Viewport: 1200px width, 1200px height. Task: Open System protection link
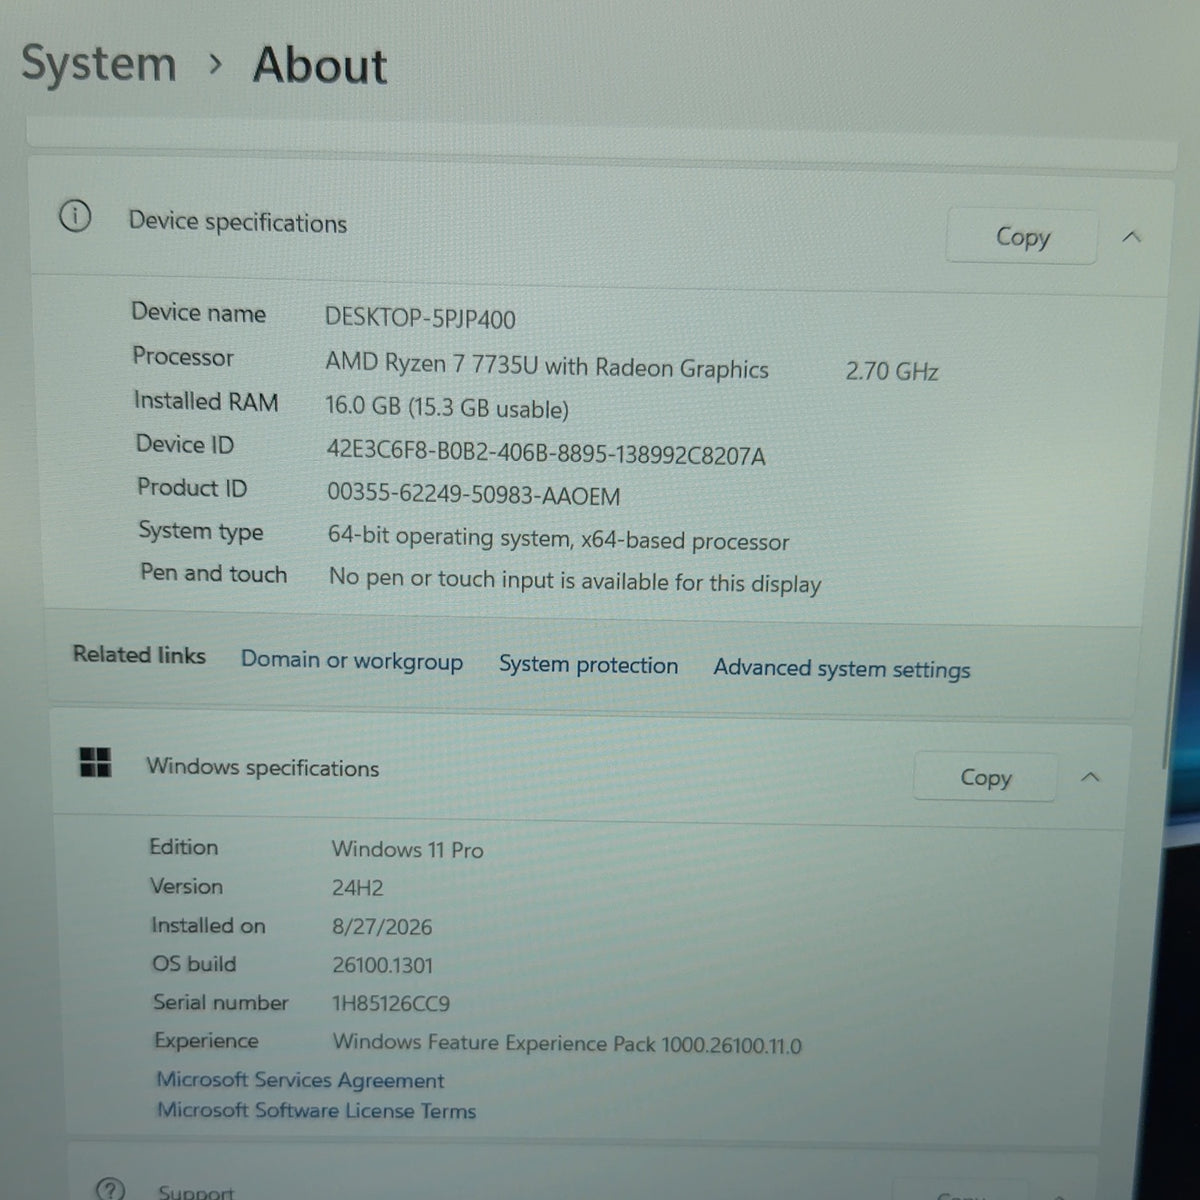pos(588,665)
